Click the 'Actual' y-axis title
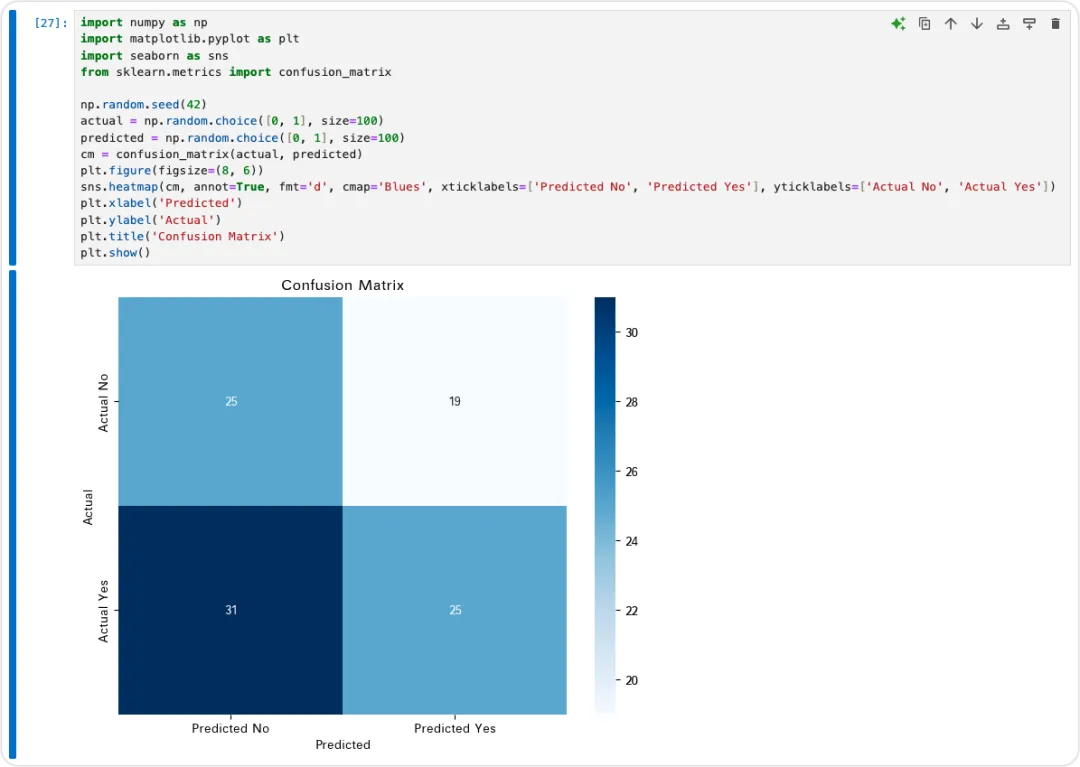 (87, 507)
